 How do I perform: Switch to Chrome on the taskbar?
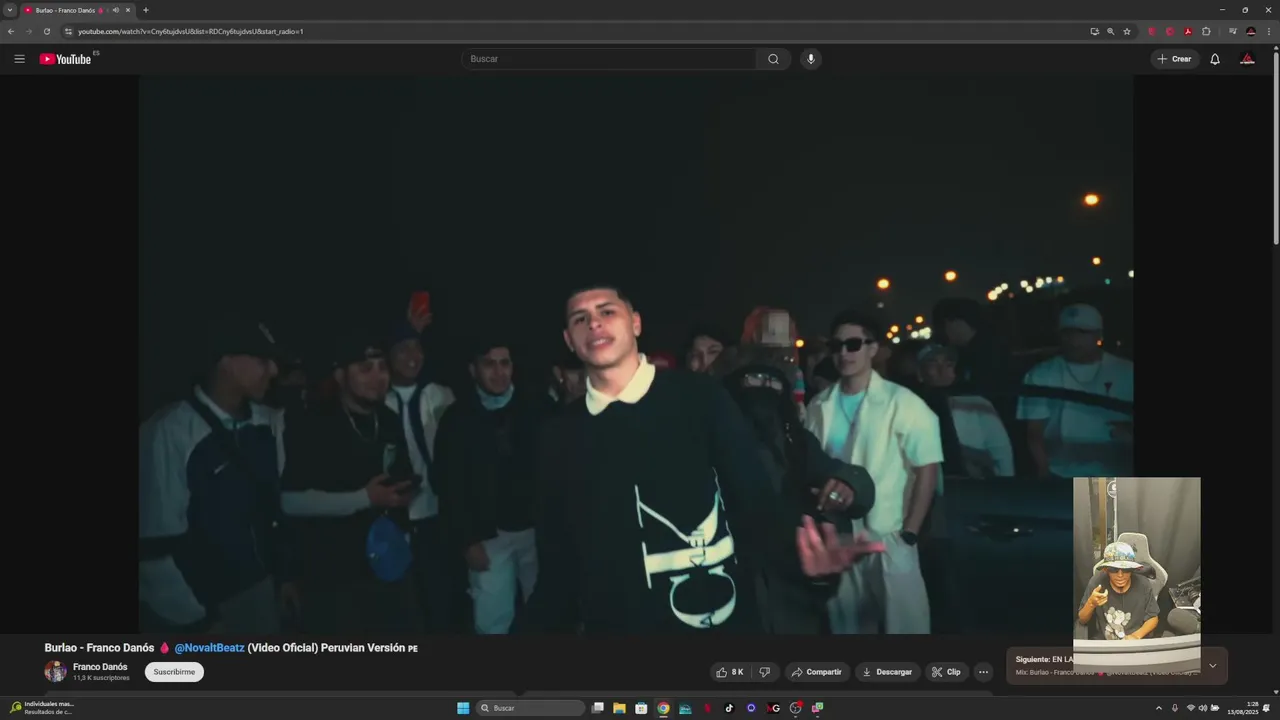coord(663,708)
